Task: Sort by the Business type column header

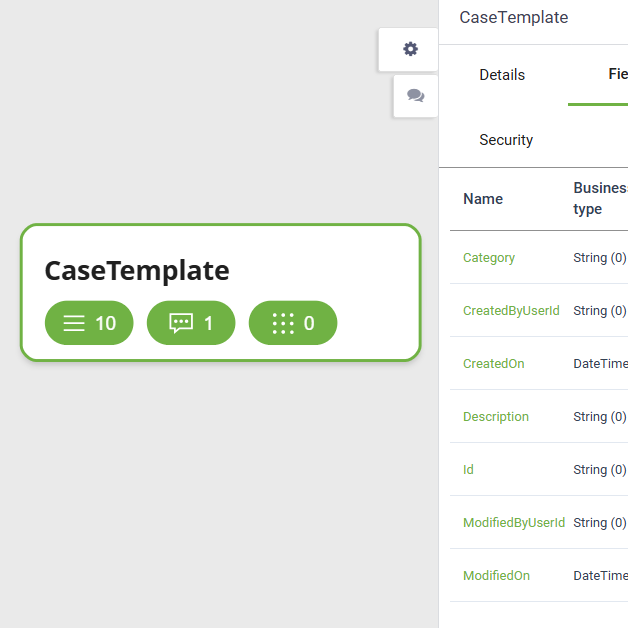Action: click(x=599, y=199)
